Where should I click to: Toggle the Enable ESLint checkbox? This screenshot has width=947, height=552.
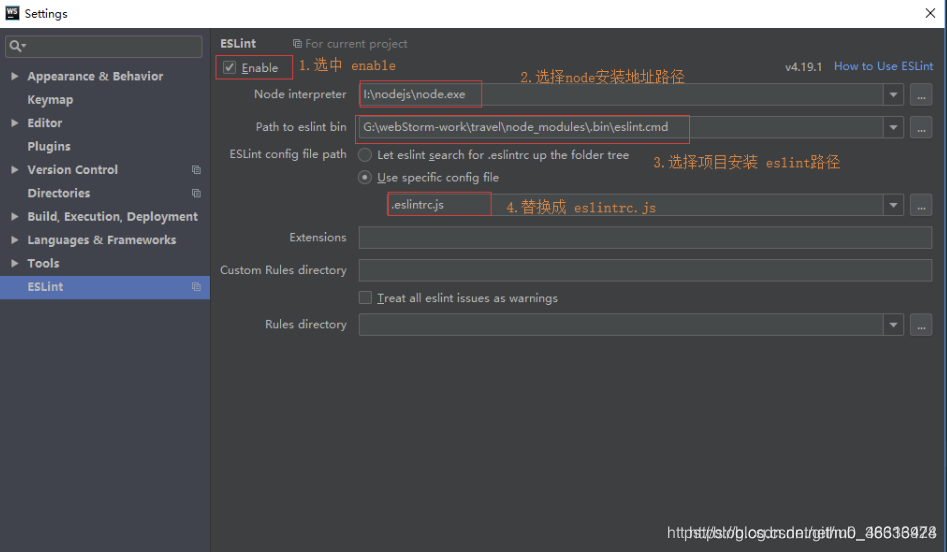[x=230, y=68]
